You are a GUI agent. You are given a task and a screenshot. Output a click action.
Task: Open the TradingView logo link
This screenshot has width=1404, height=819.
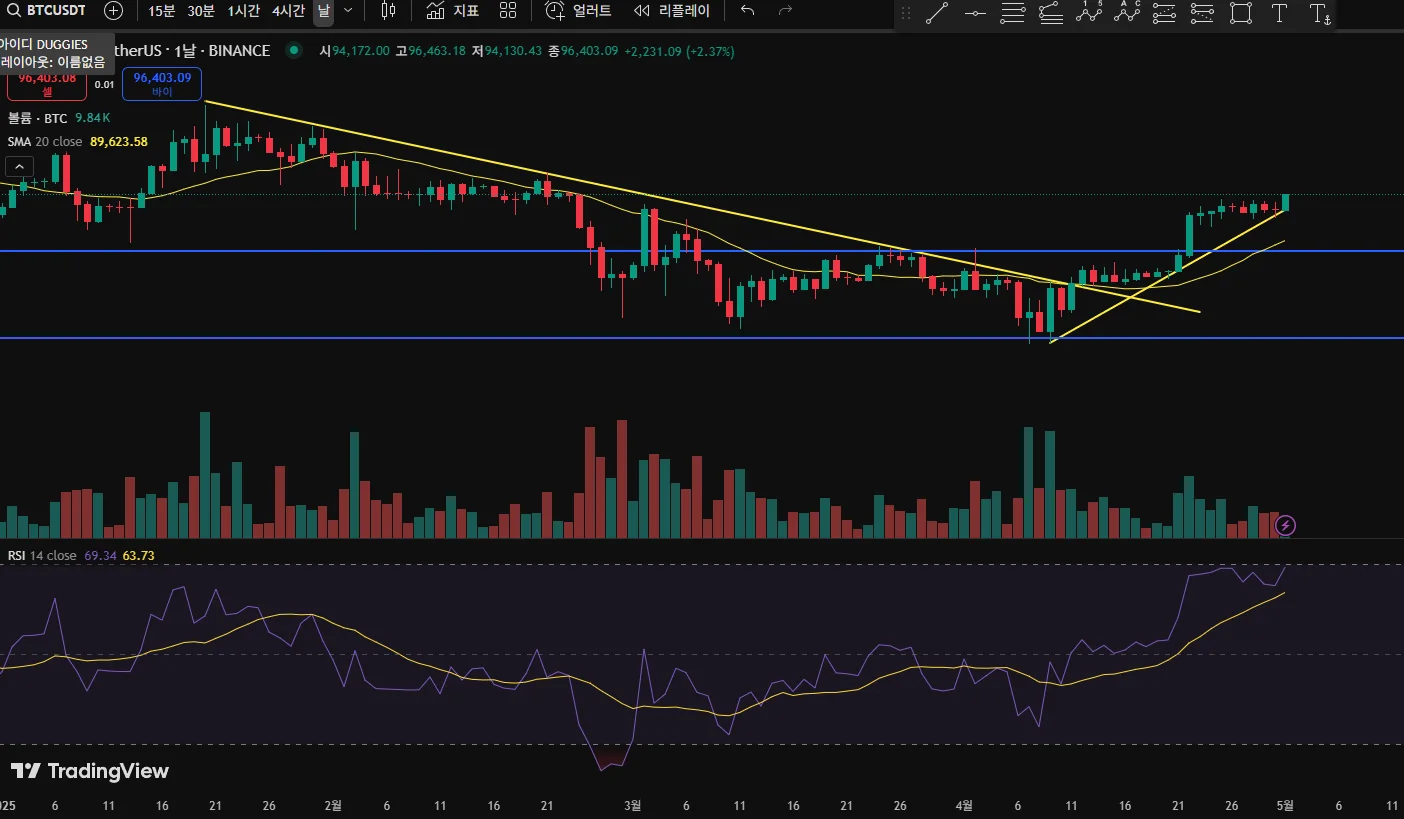[90, 771]
